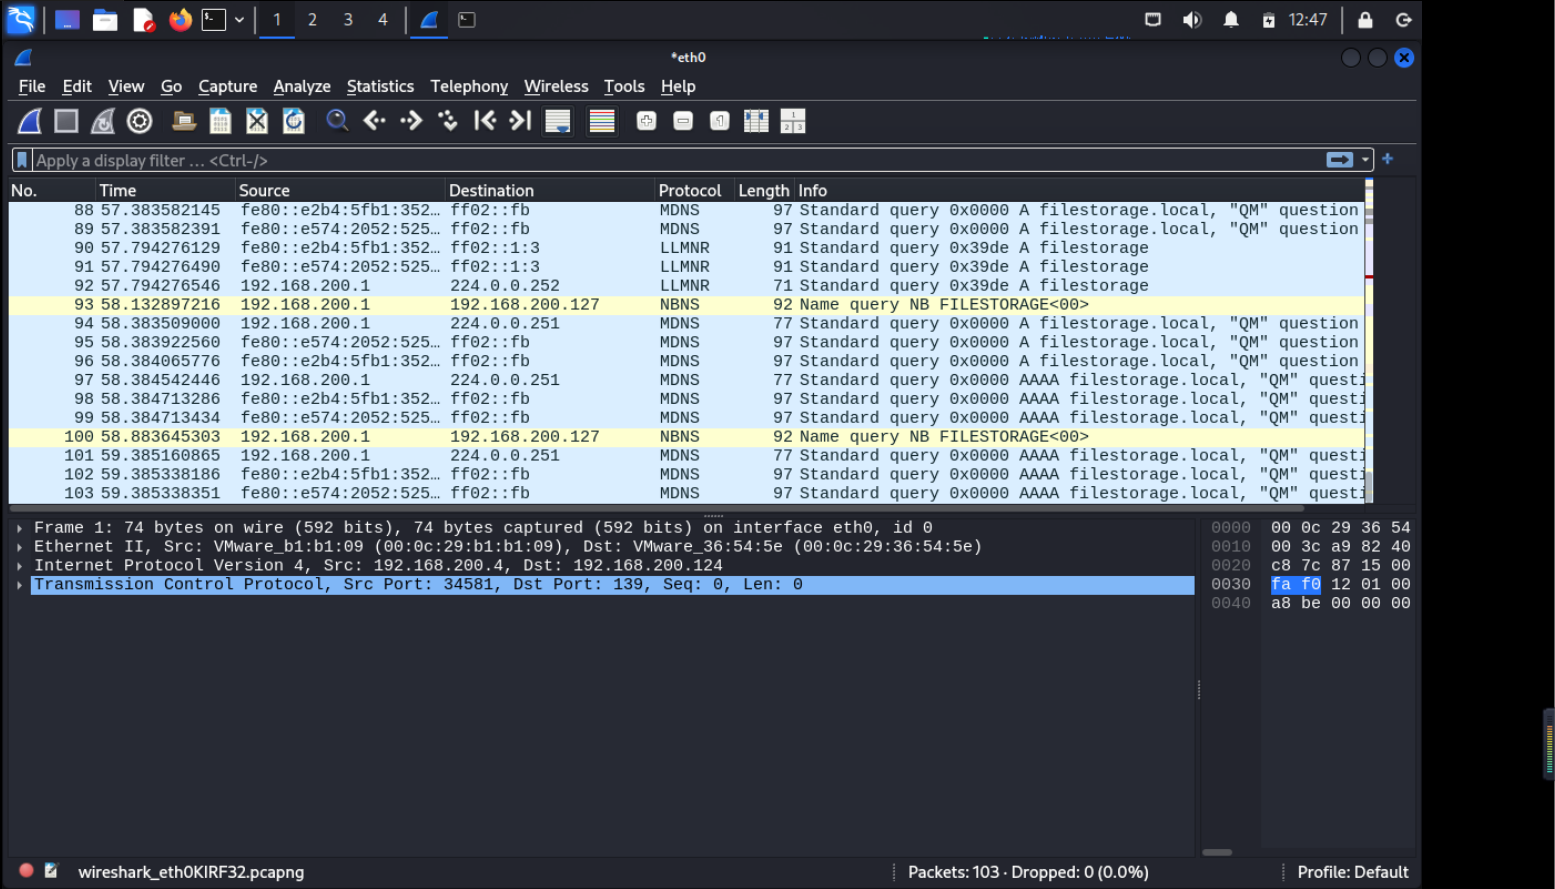
Task: Close the current capture file
Action: (257, 121)
